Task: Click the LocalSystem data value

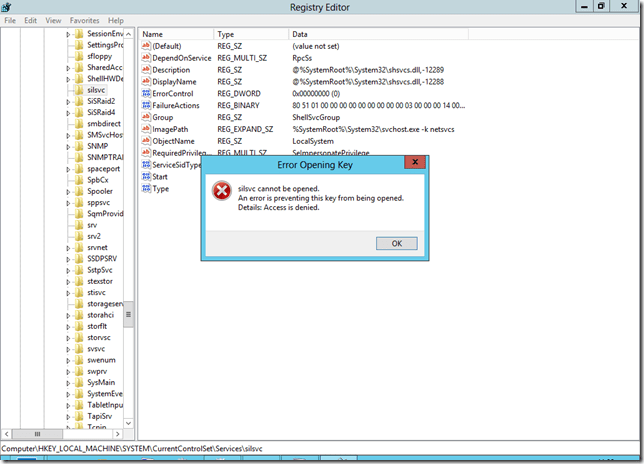Action: pyautogui.click(x=313, y=141)
